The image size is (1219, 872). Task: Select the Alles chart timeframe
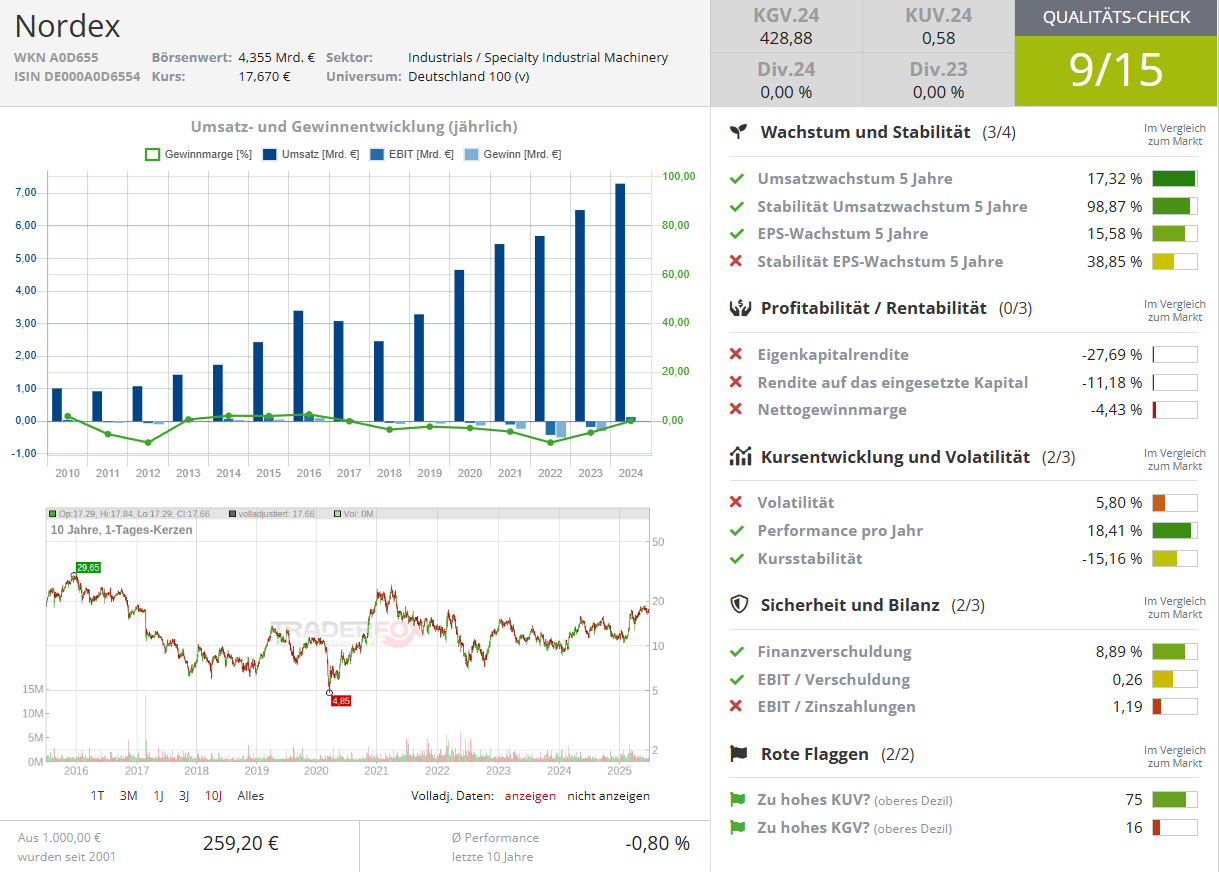click(x=251, y=796)
